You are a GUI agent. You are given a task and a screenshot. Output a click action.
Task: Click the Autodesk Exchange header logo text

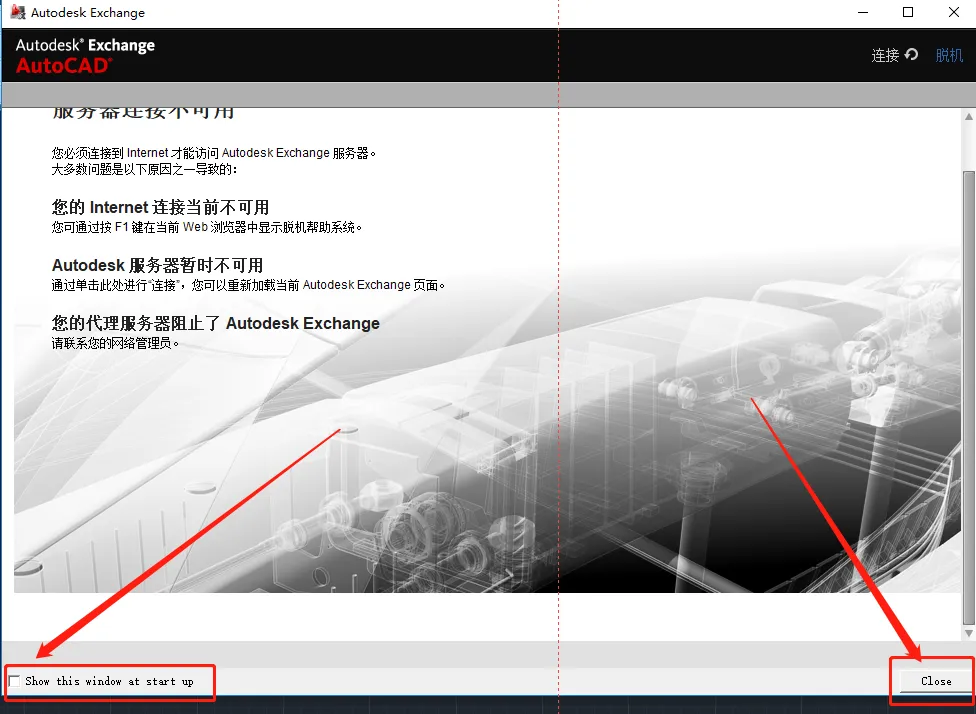[85, 45]
